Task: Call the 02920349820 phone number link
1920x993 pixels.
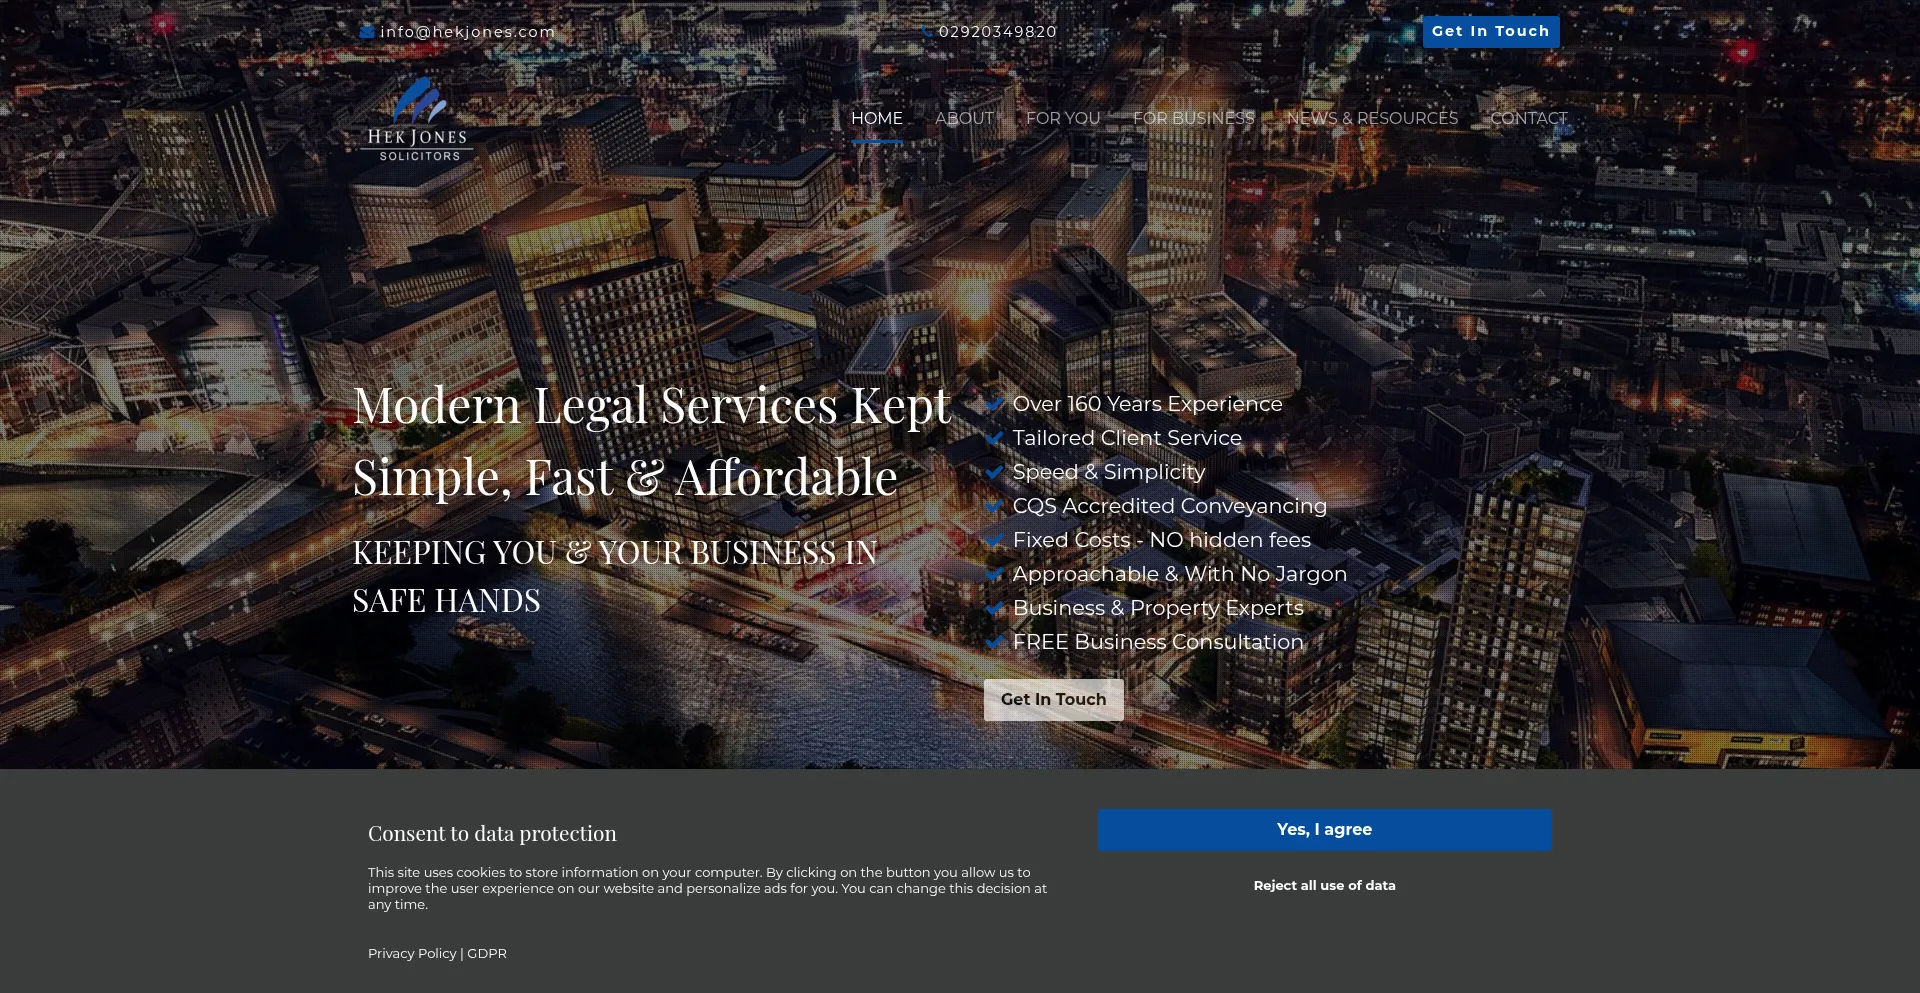Action: (997, 32)
